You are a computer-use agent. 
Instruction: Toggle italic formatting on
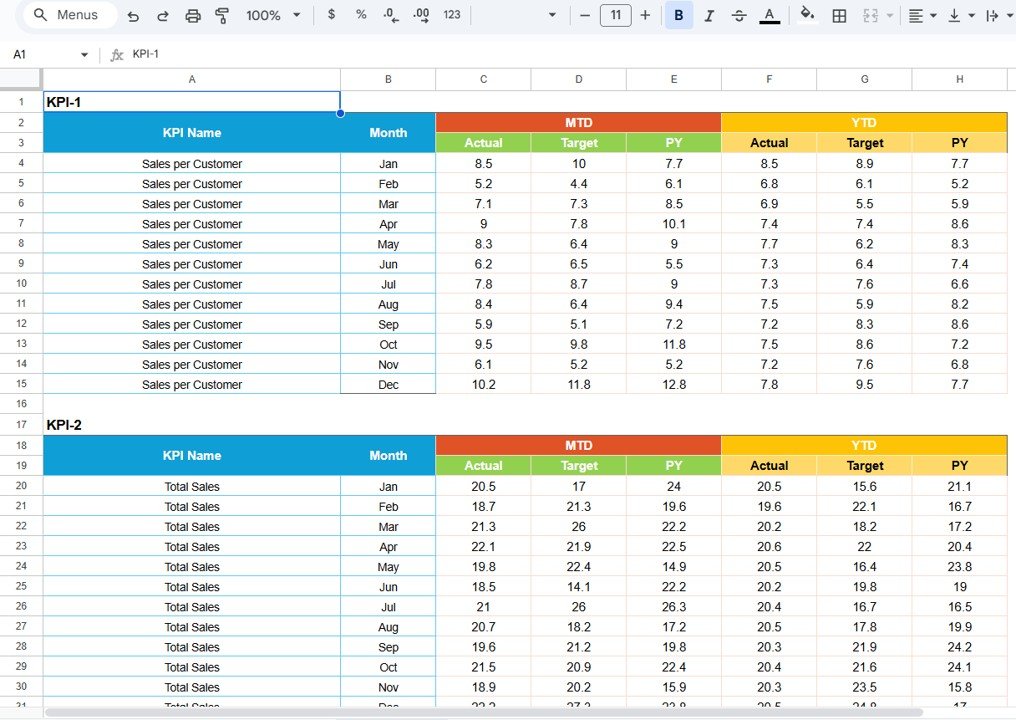pyautogui.click(x=710, y=15)
